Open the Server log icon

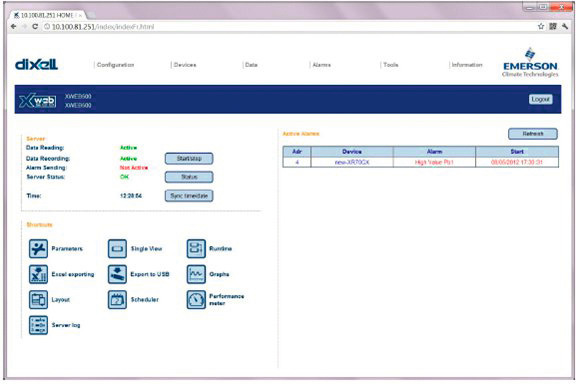click(38, 325)
